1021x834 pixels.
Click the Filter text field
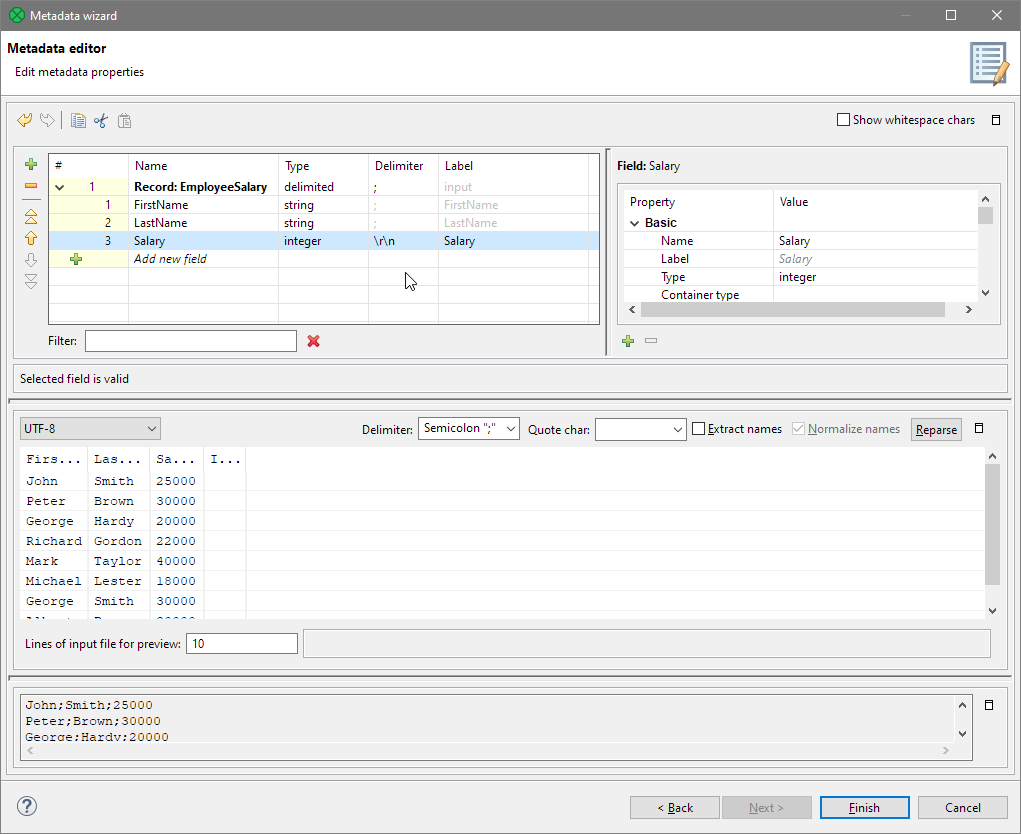190,341
